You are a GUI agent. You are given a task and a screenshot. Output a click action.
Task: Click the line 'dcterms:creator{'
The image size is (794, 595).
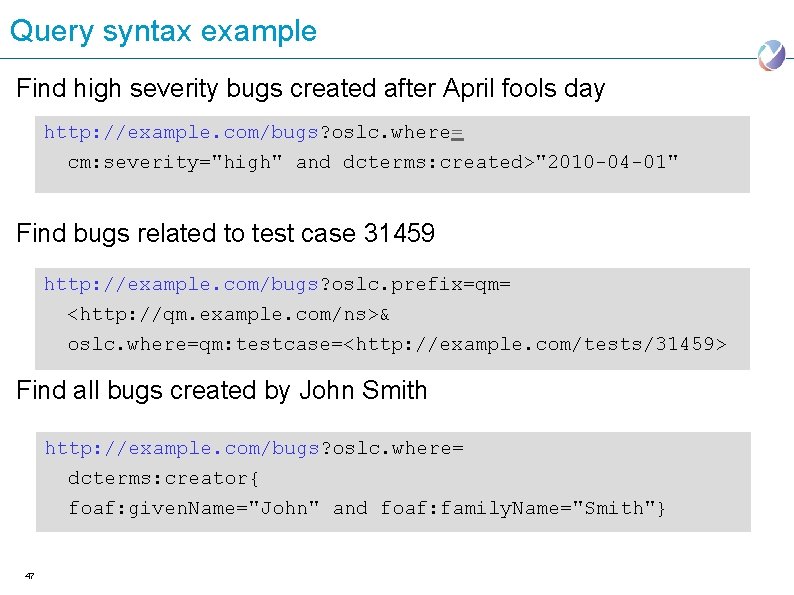pos(163,479)
